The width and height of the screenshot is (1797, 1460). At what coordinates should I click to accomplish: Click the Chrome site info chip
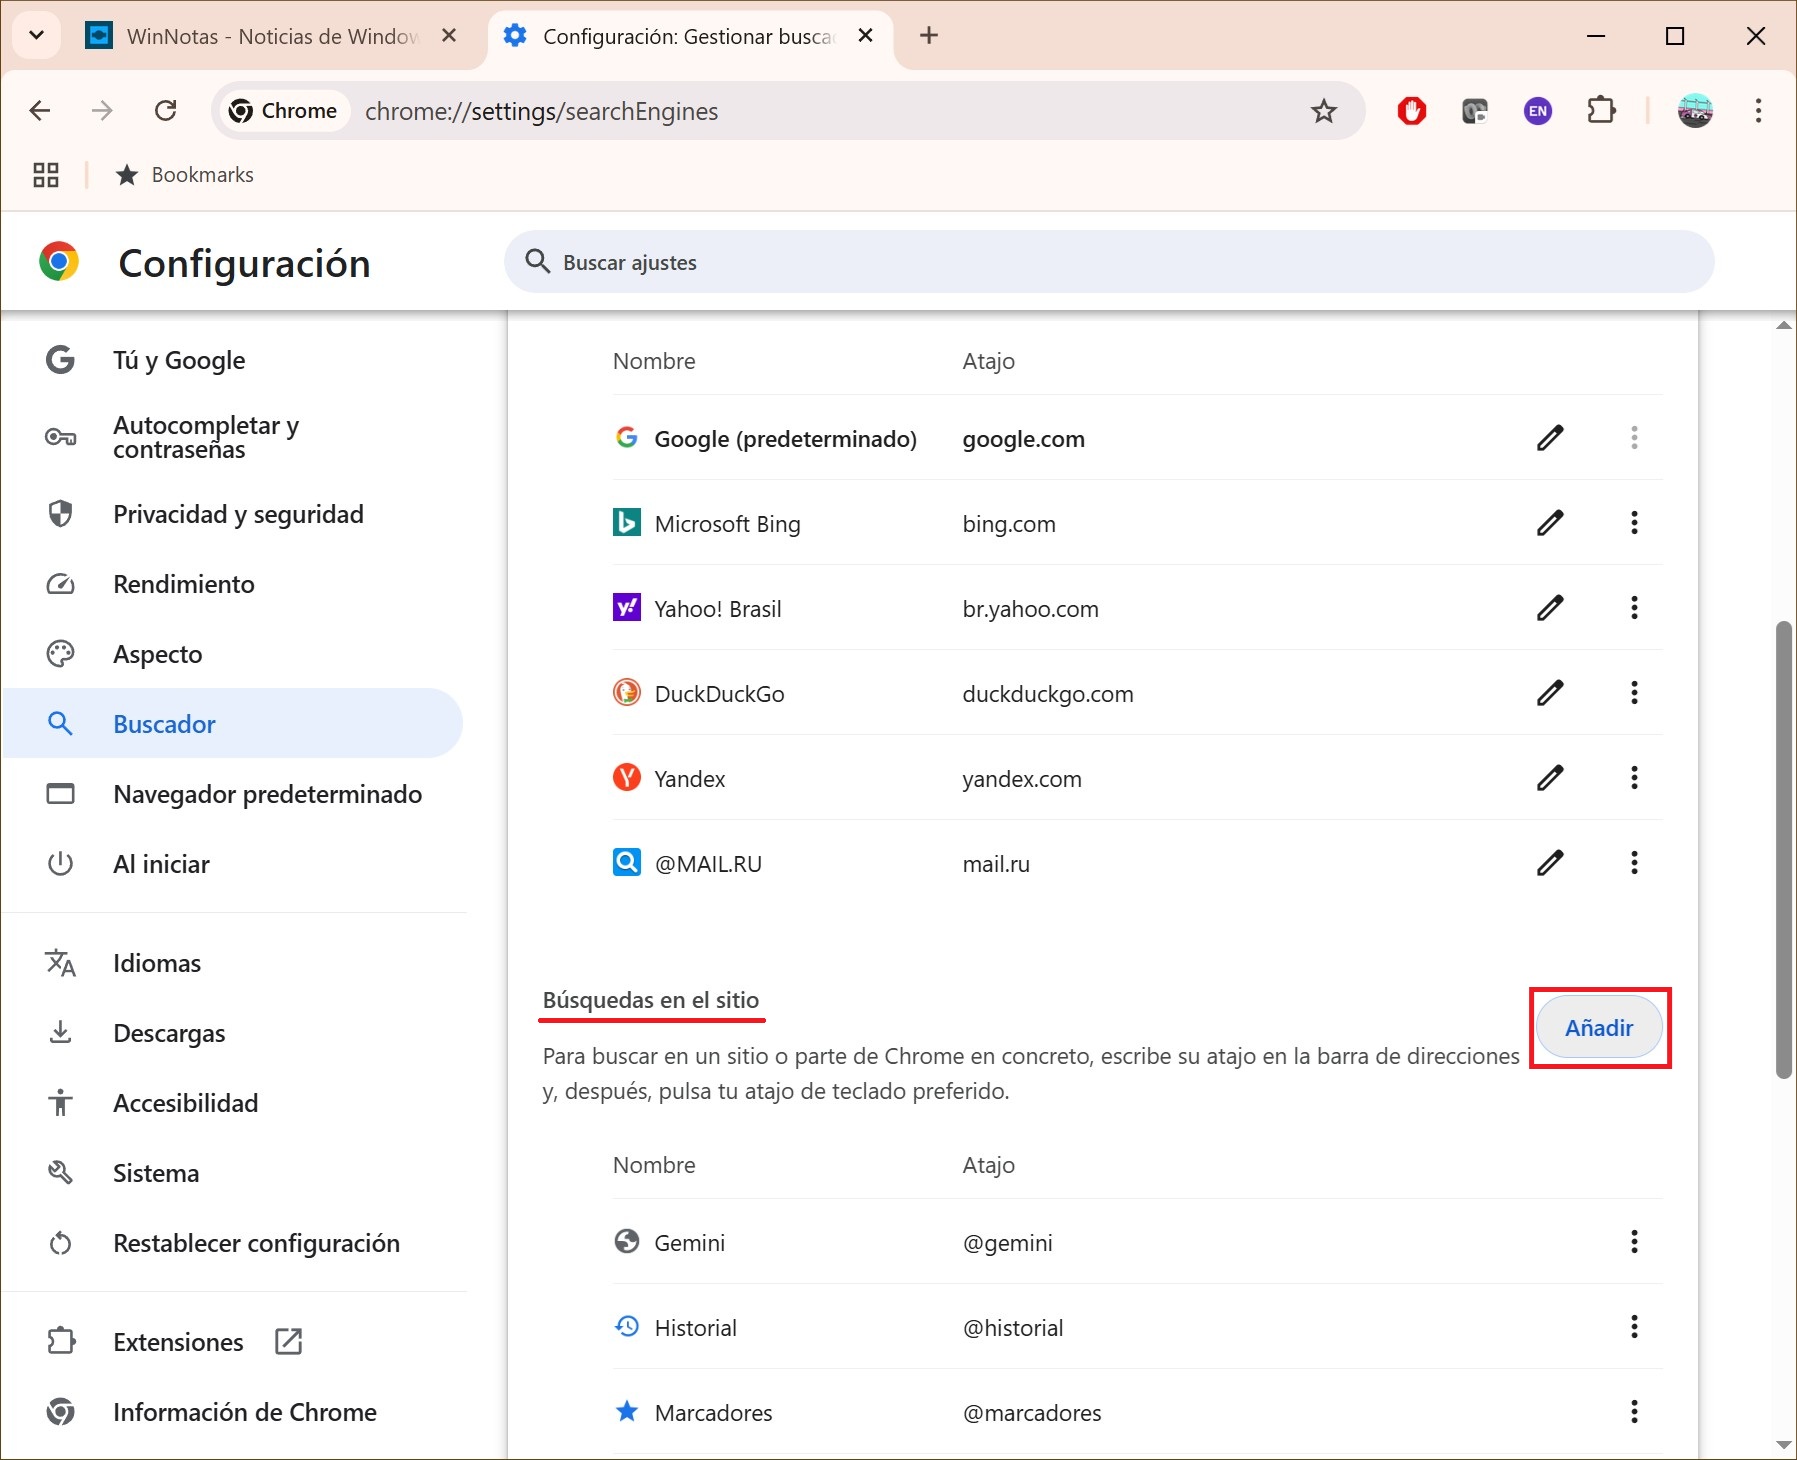(x=284, y=111)
